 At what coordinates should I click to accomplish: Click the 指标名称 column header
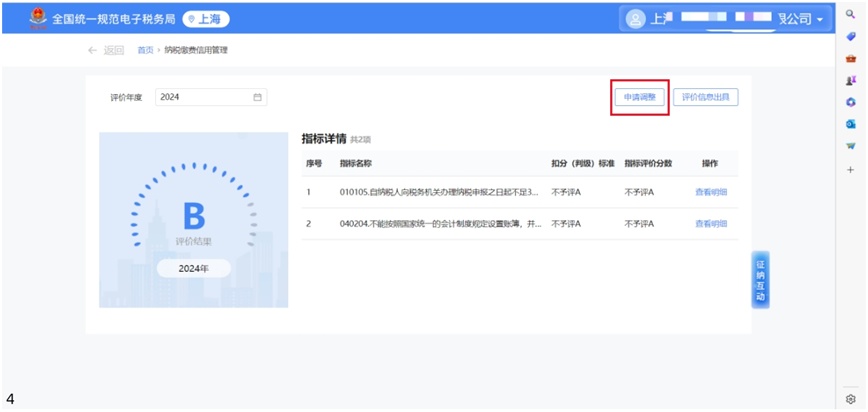(356, 163)
